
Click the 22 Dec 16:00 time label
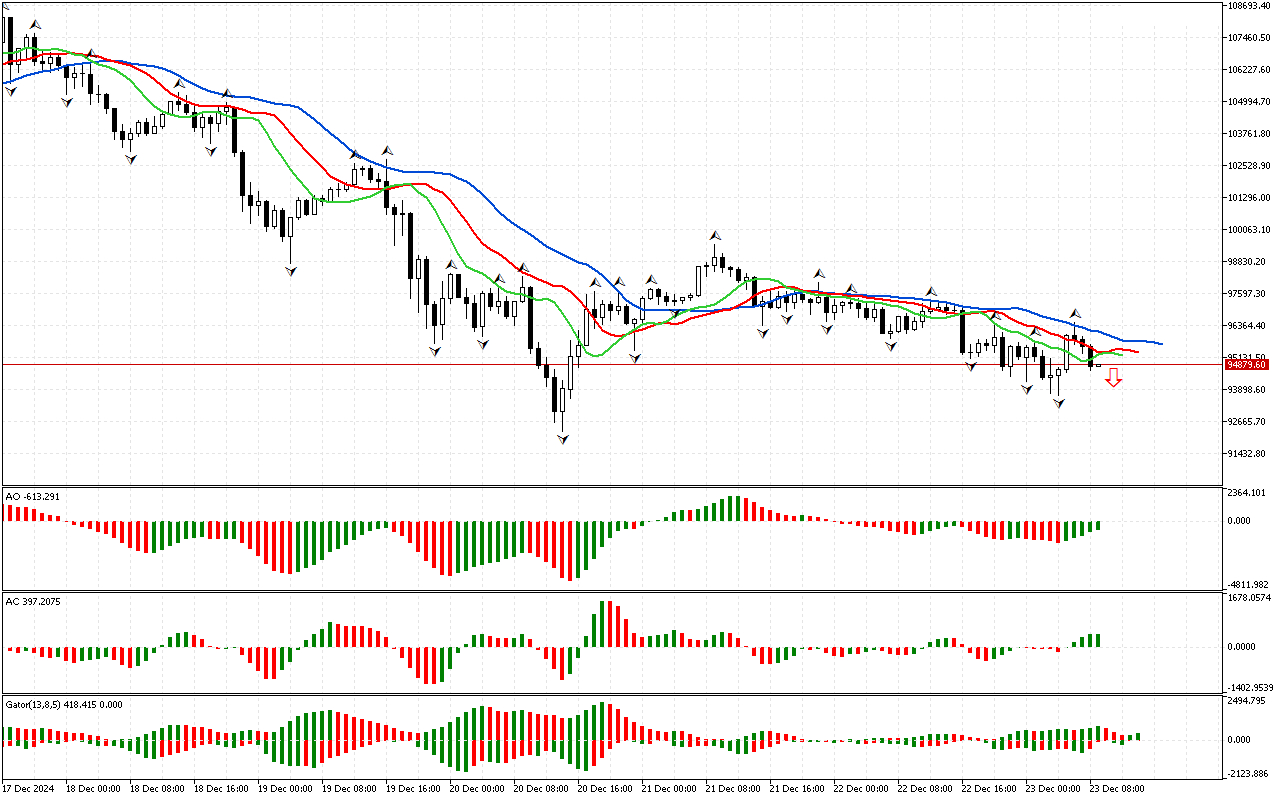coord(988,789)
